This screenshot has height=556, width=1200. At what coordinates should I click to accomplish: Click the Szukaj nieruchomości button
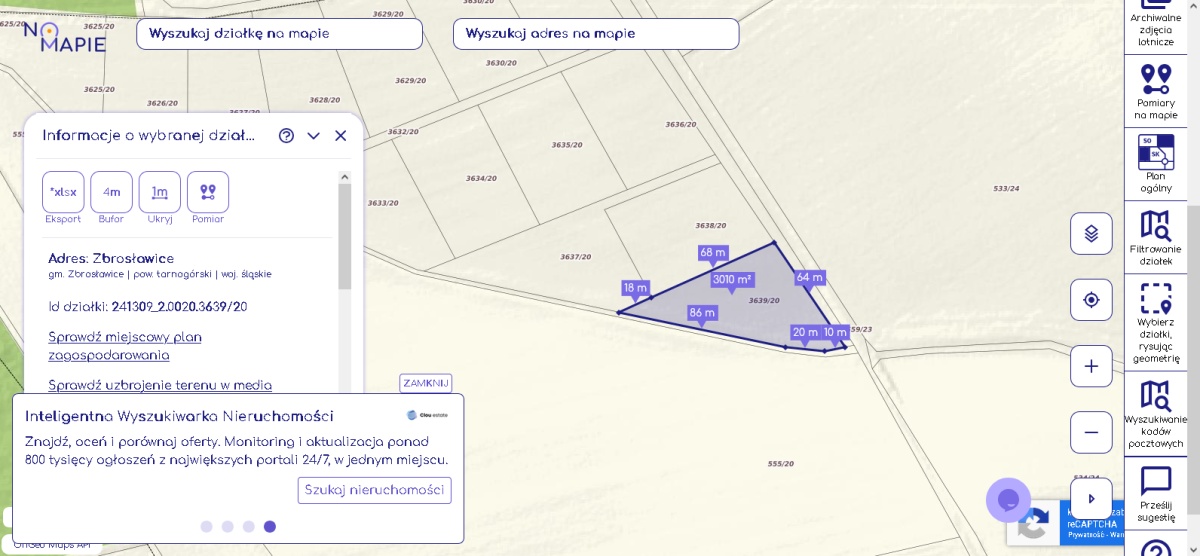click(x=374, y=490)
